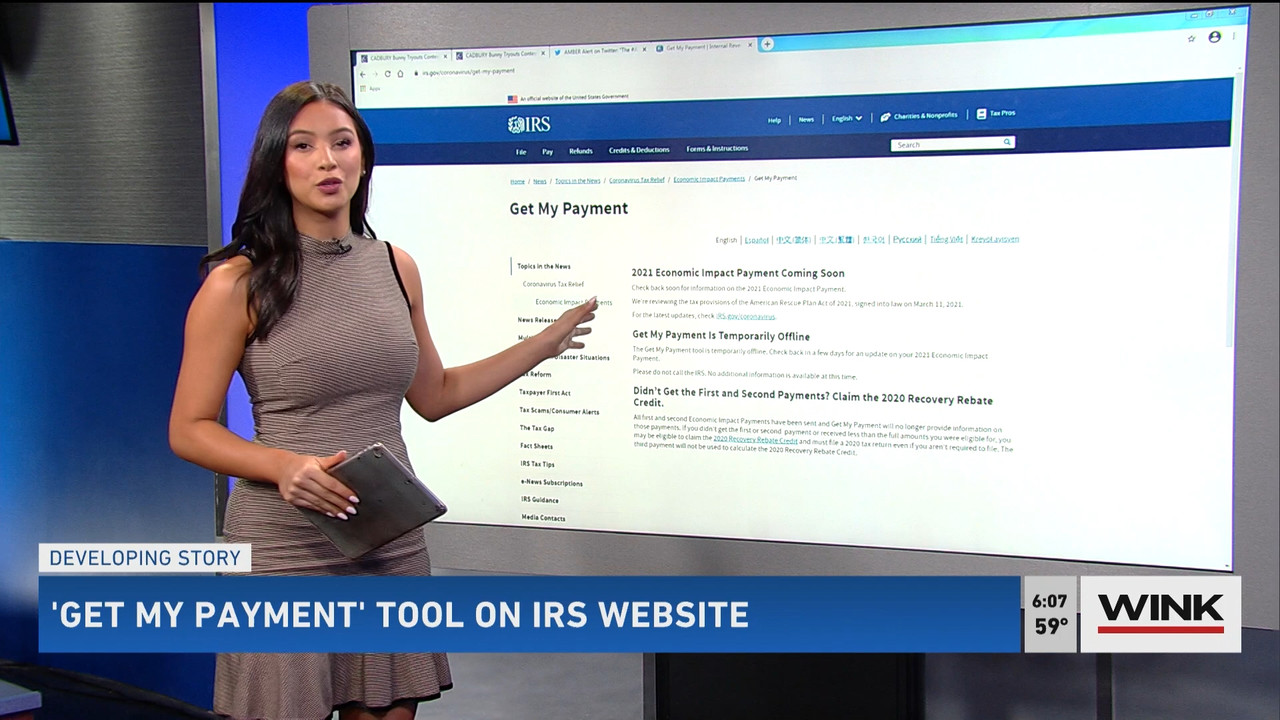This screenshot has width=1280, height=720.
Task: Click the Coronavirus Tax Relief breadcrumb link
Action: coord(637,180)
